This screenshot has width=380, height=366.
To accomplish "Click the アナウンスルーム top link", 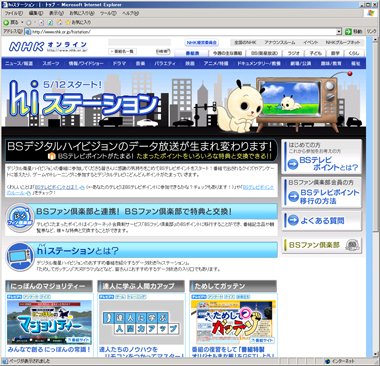I will click(x=280, y=43).
